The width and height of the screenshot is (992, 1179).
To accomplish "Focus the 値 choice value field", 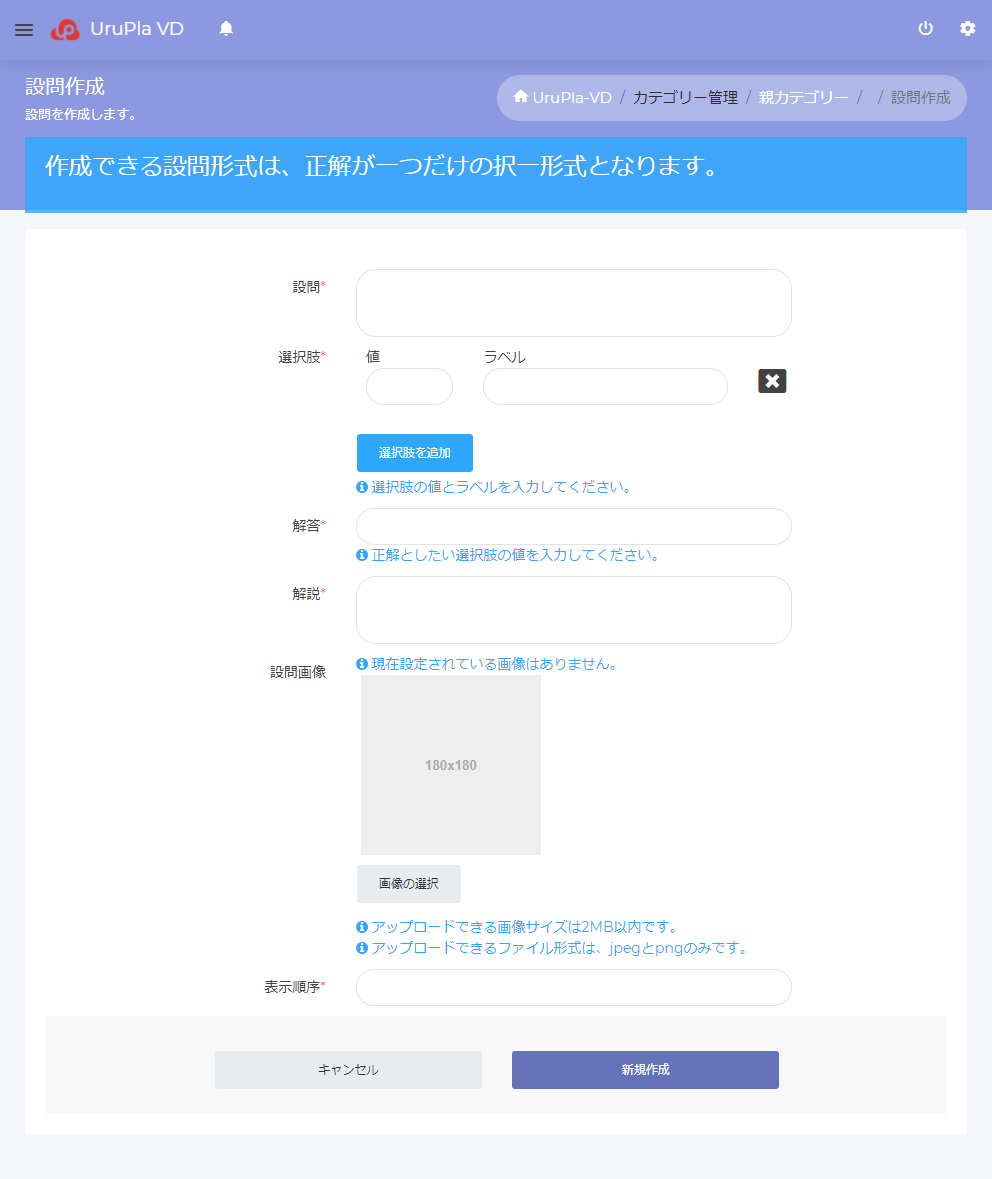I will tap(409, 386).
